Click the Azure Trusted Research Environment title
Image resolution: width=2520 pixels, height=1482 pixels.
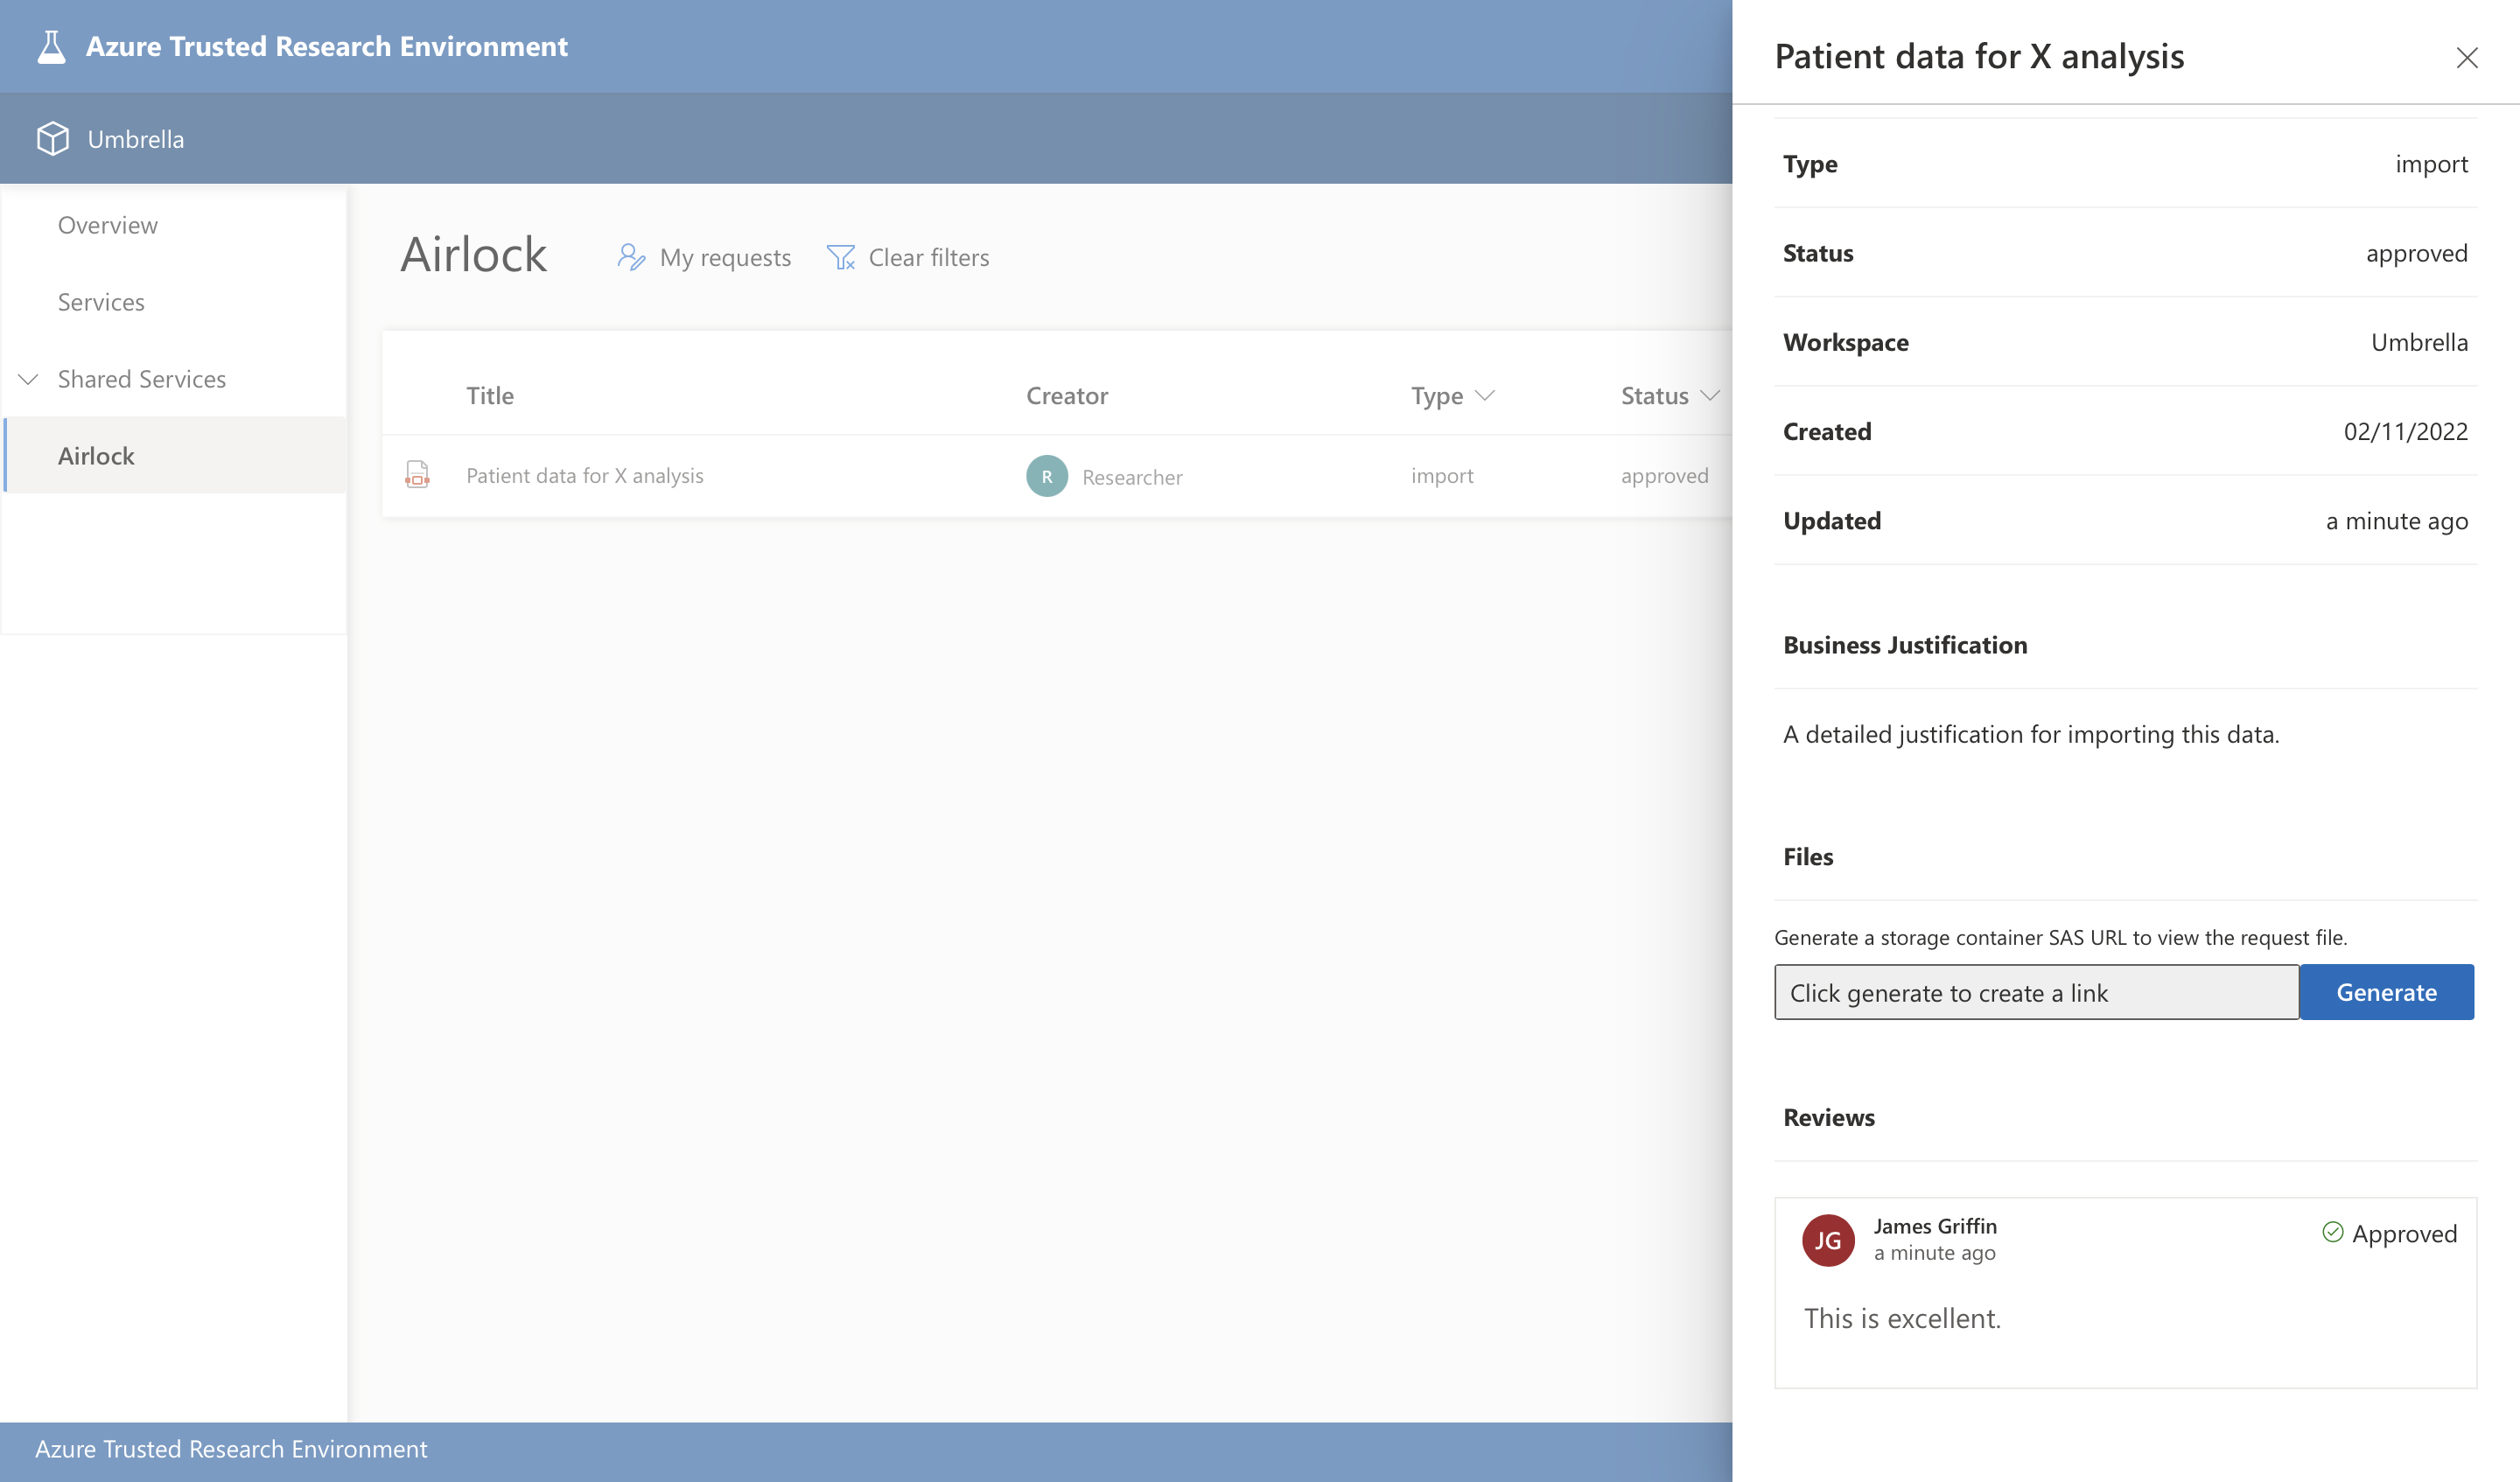[326, 47]
